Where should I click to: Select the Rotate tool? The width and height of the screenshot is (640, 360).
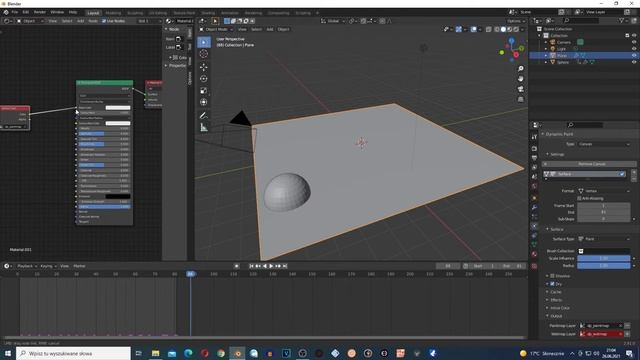[x=204, y=78]
